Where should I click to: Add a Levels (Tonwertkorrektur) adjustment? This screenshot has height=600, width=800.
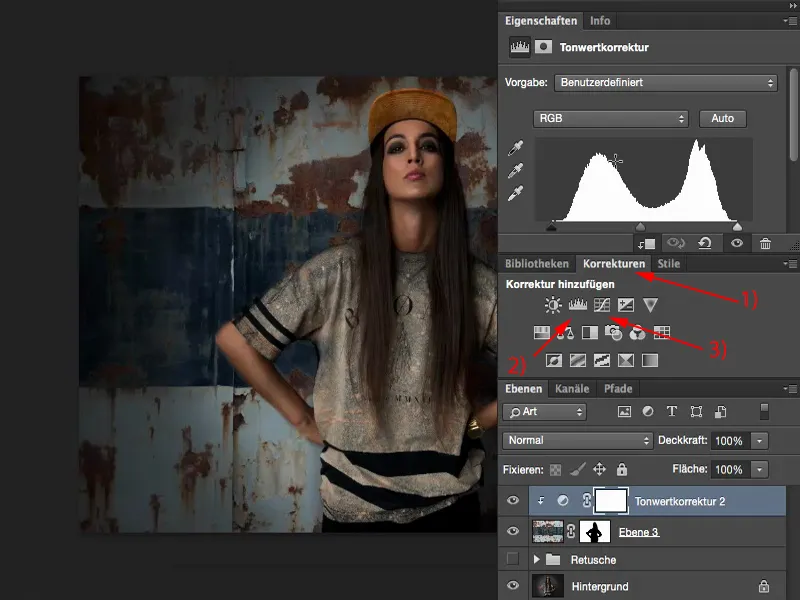(578, 305)
